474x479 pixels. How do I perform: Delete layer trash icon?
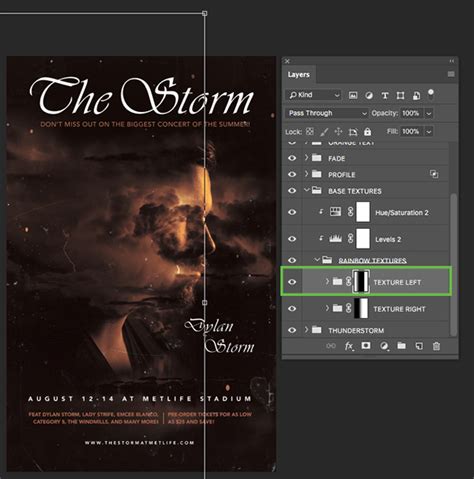(436, 346)
